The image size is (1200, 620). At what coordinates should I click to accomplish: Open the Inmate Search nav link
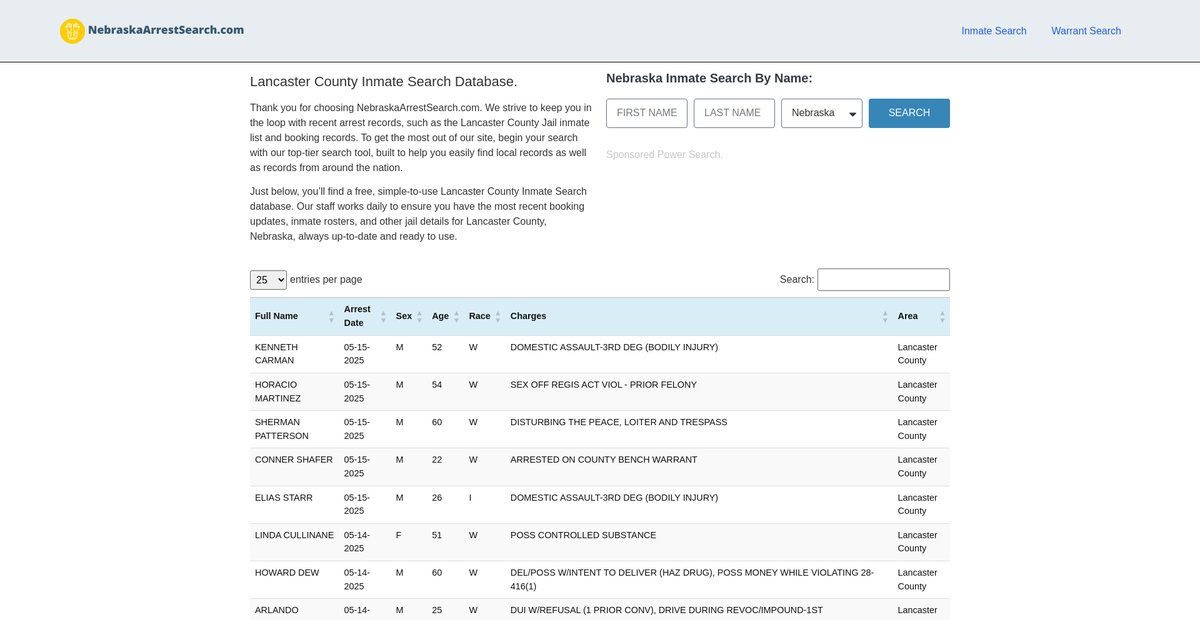tap(993, 31)
